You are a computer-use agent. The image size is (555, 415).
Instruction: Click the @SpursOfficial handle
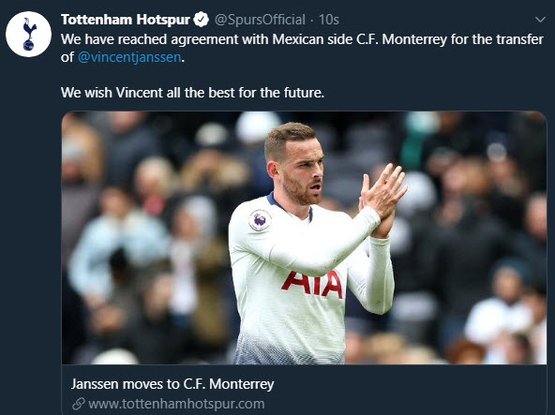260,19
